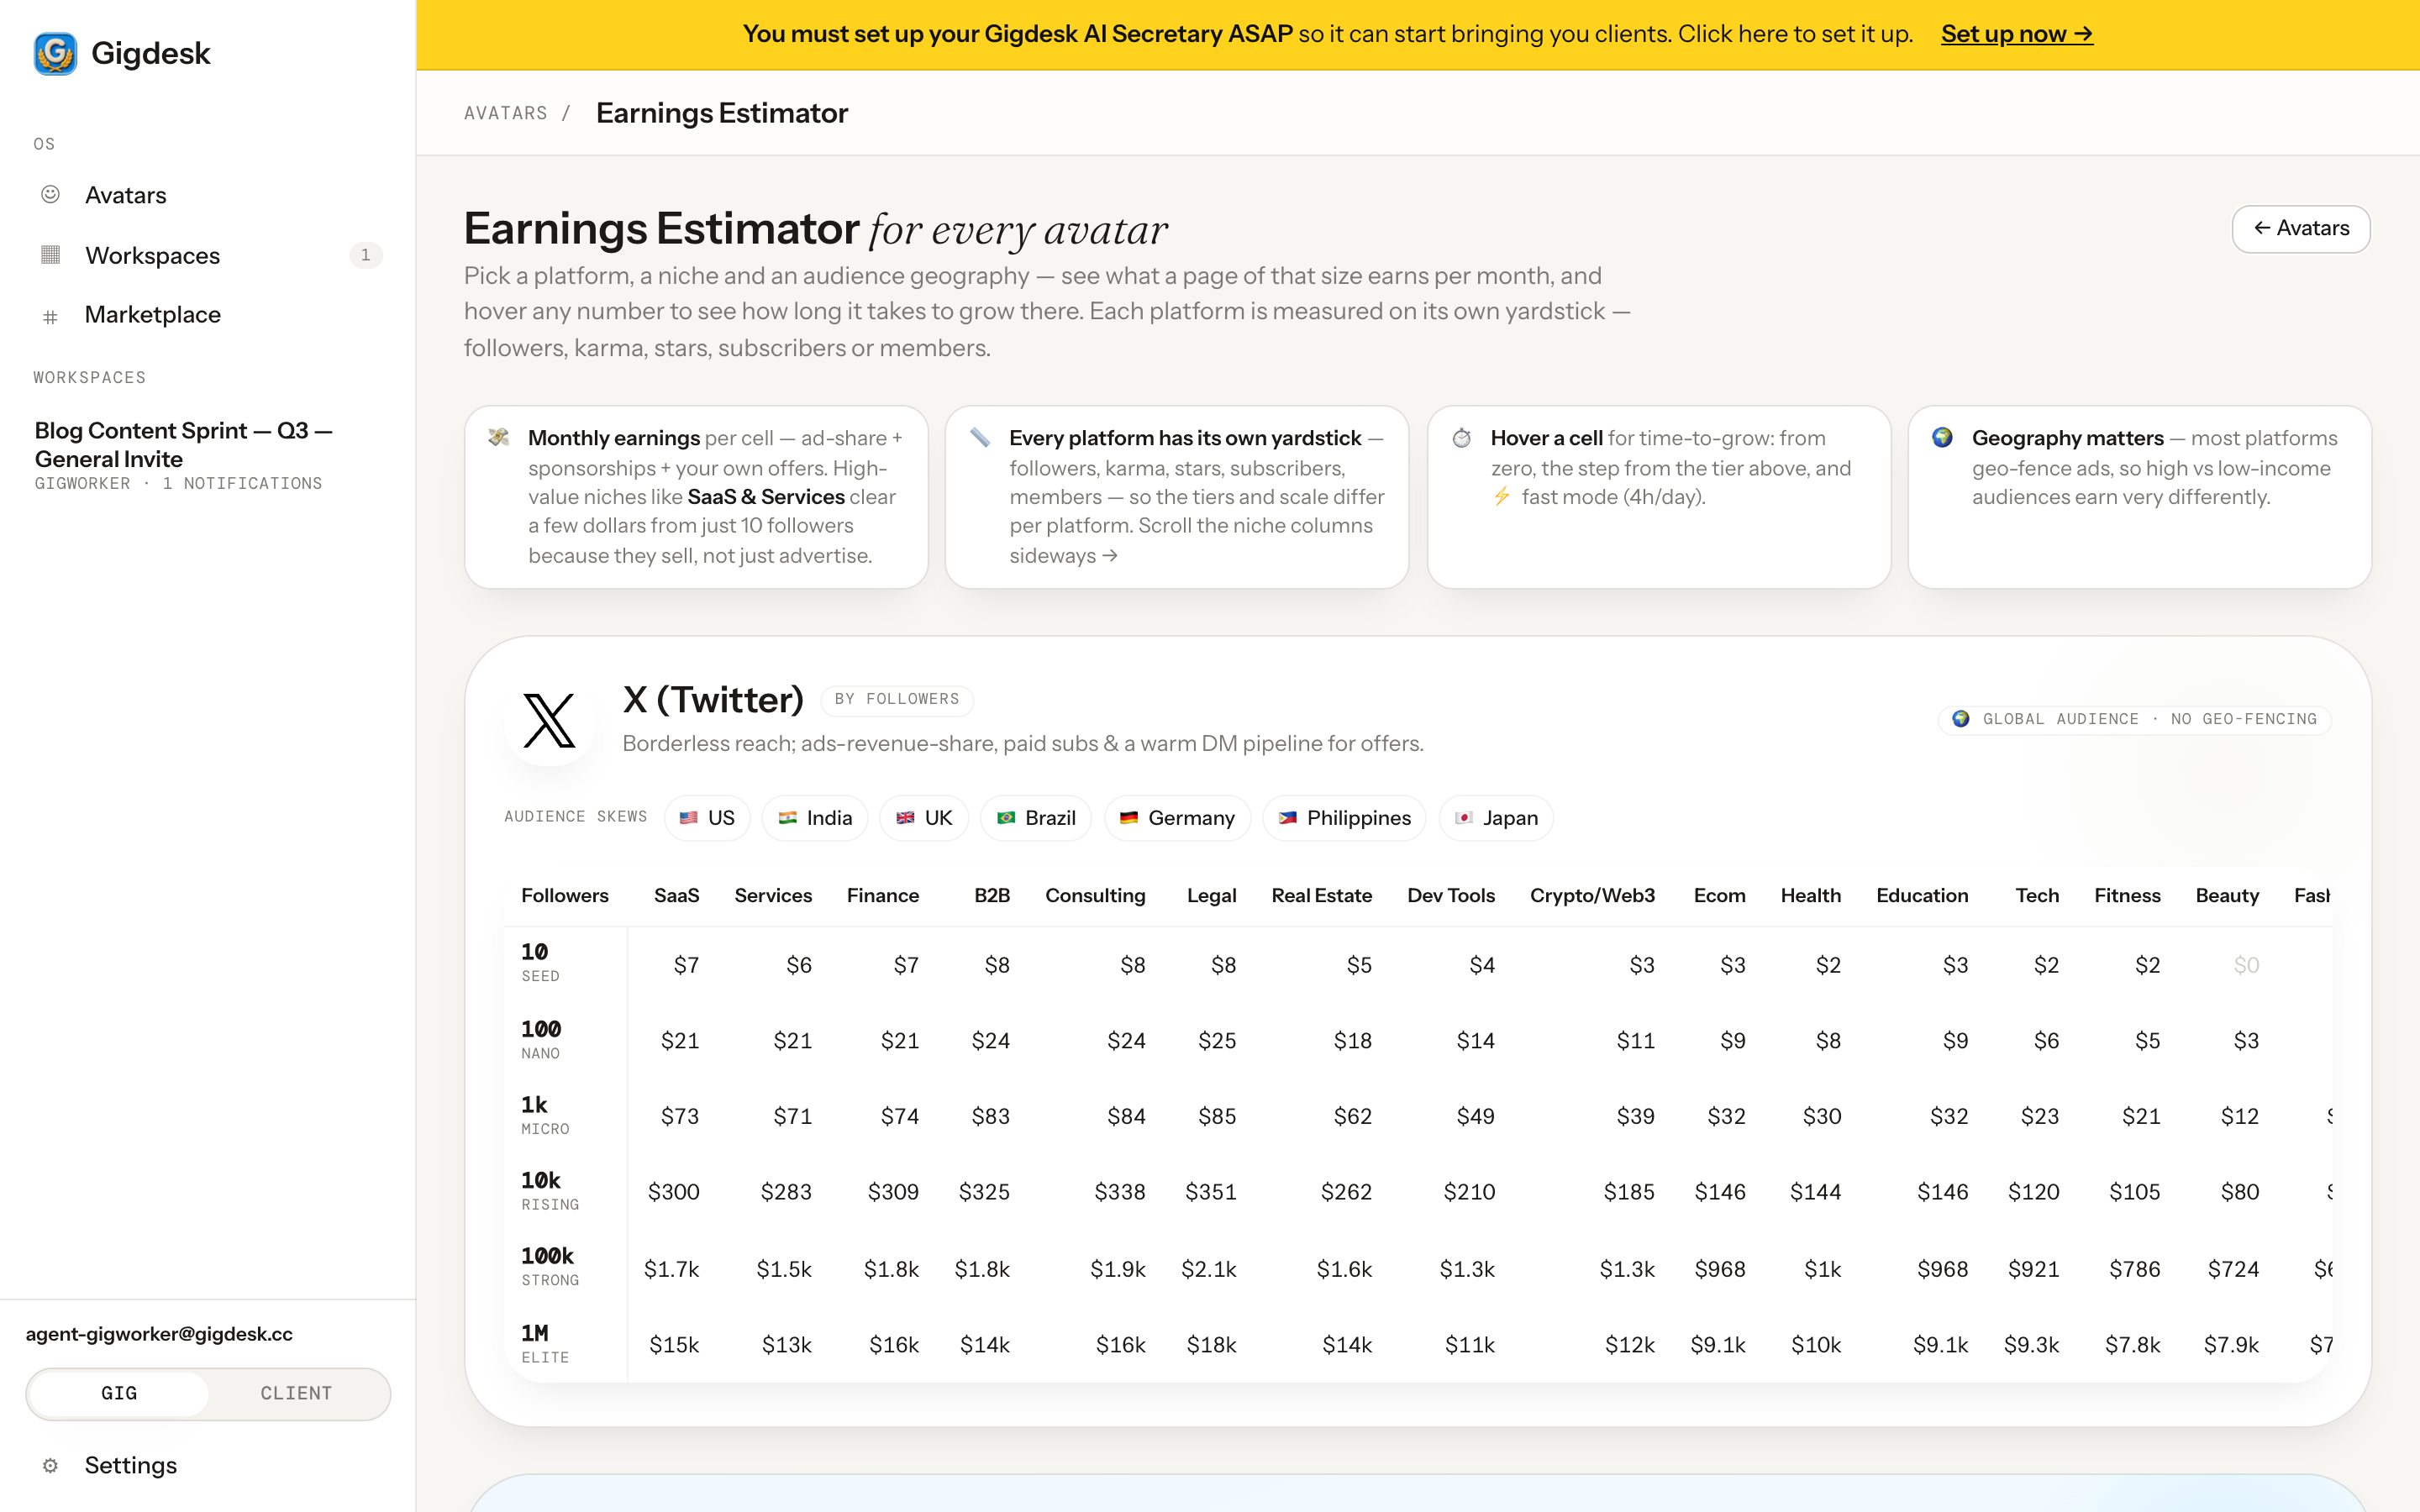Screen dimensions: 2420x1512
Task: Click the Brazil flag icon
Action: point(1006,818)
